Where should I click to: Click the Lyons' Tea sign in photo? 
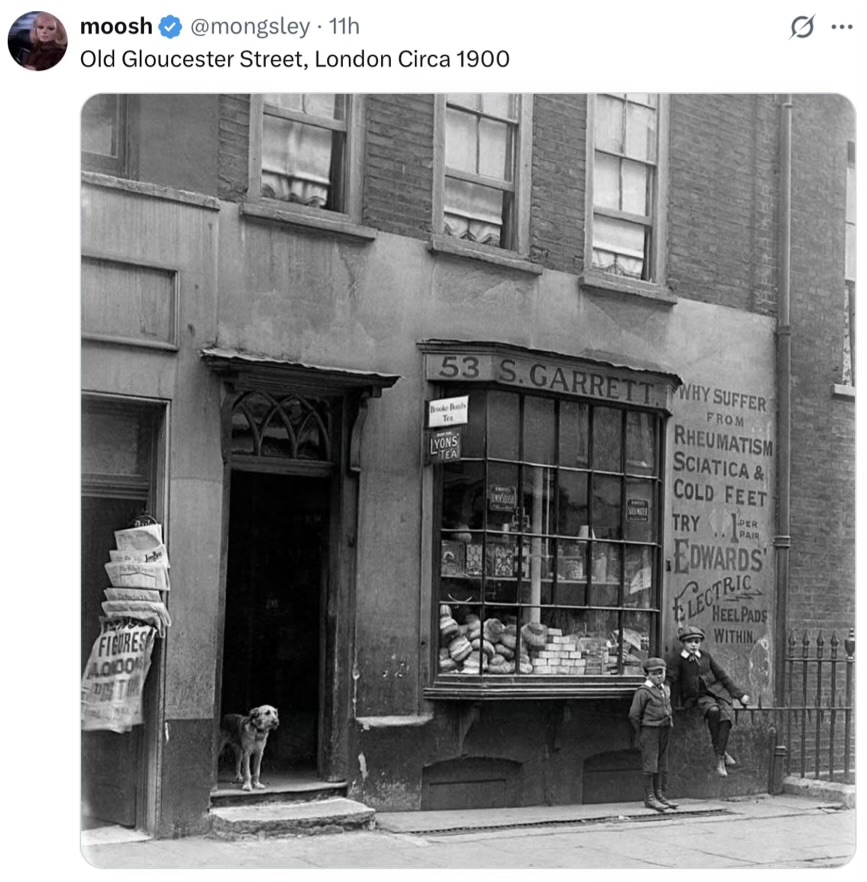coord(444,446)
